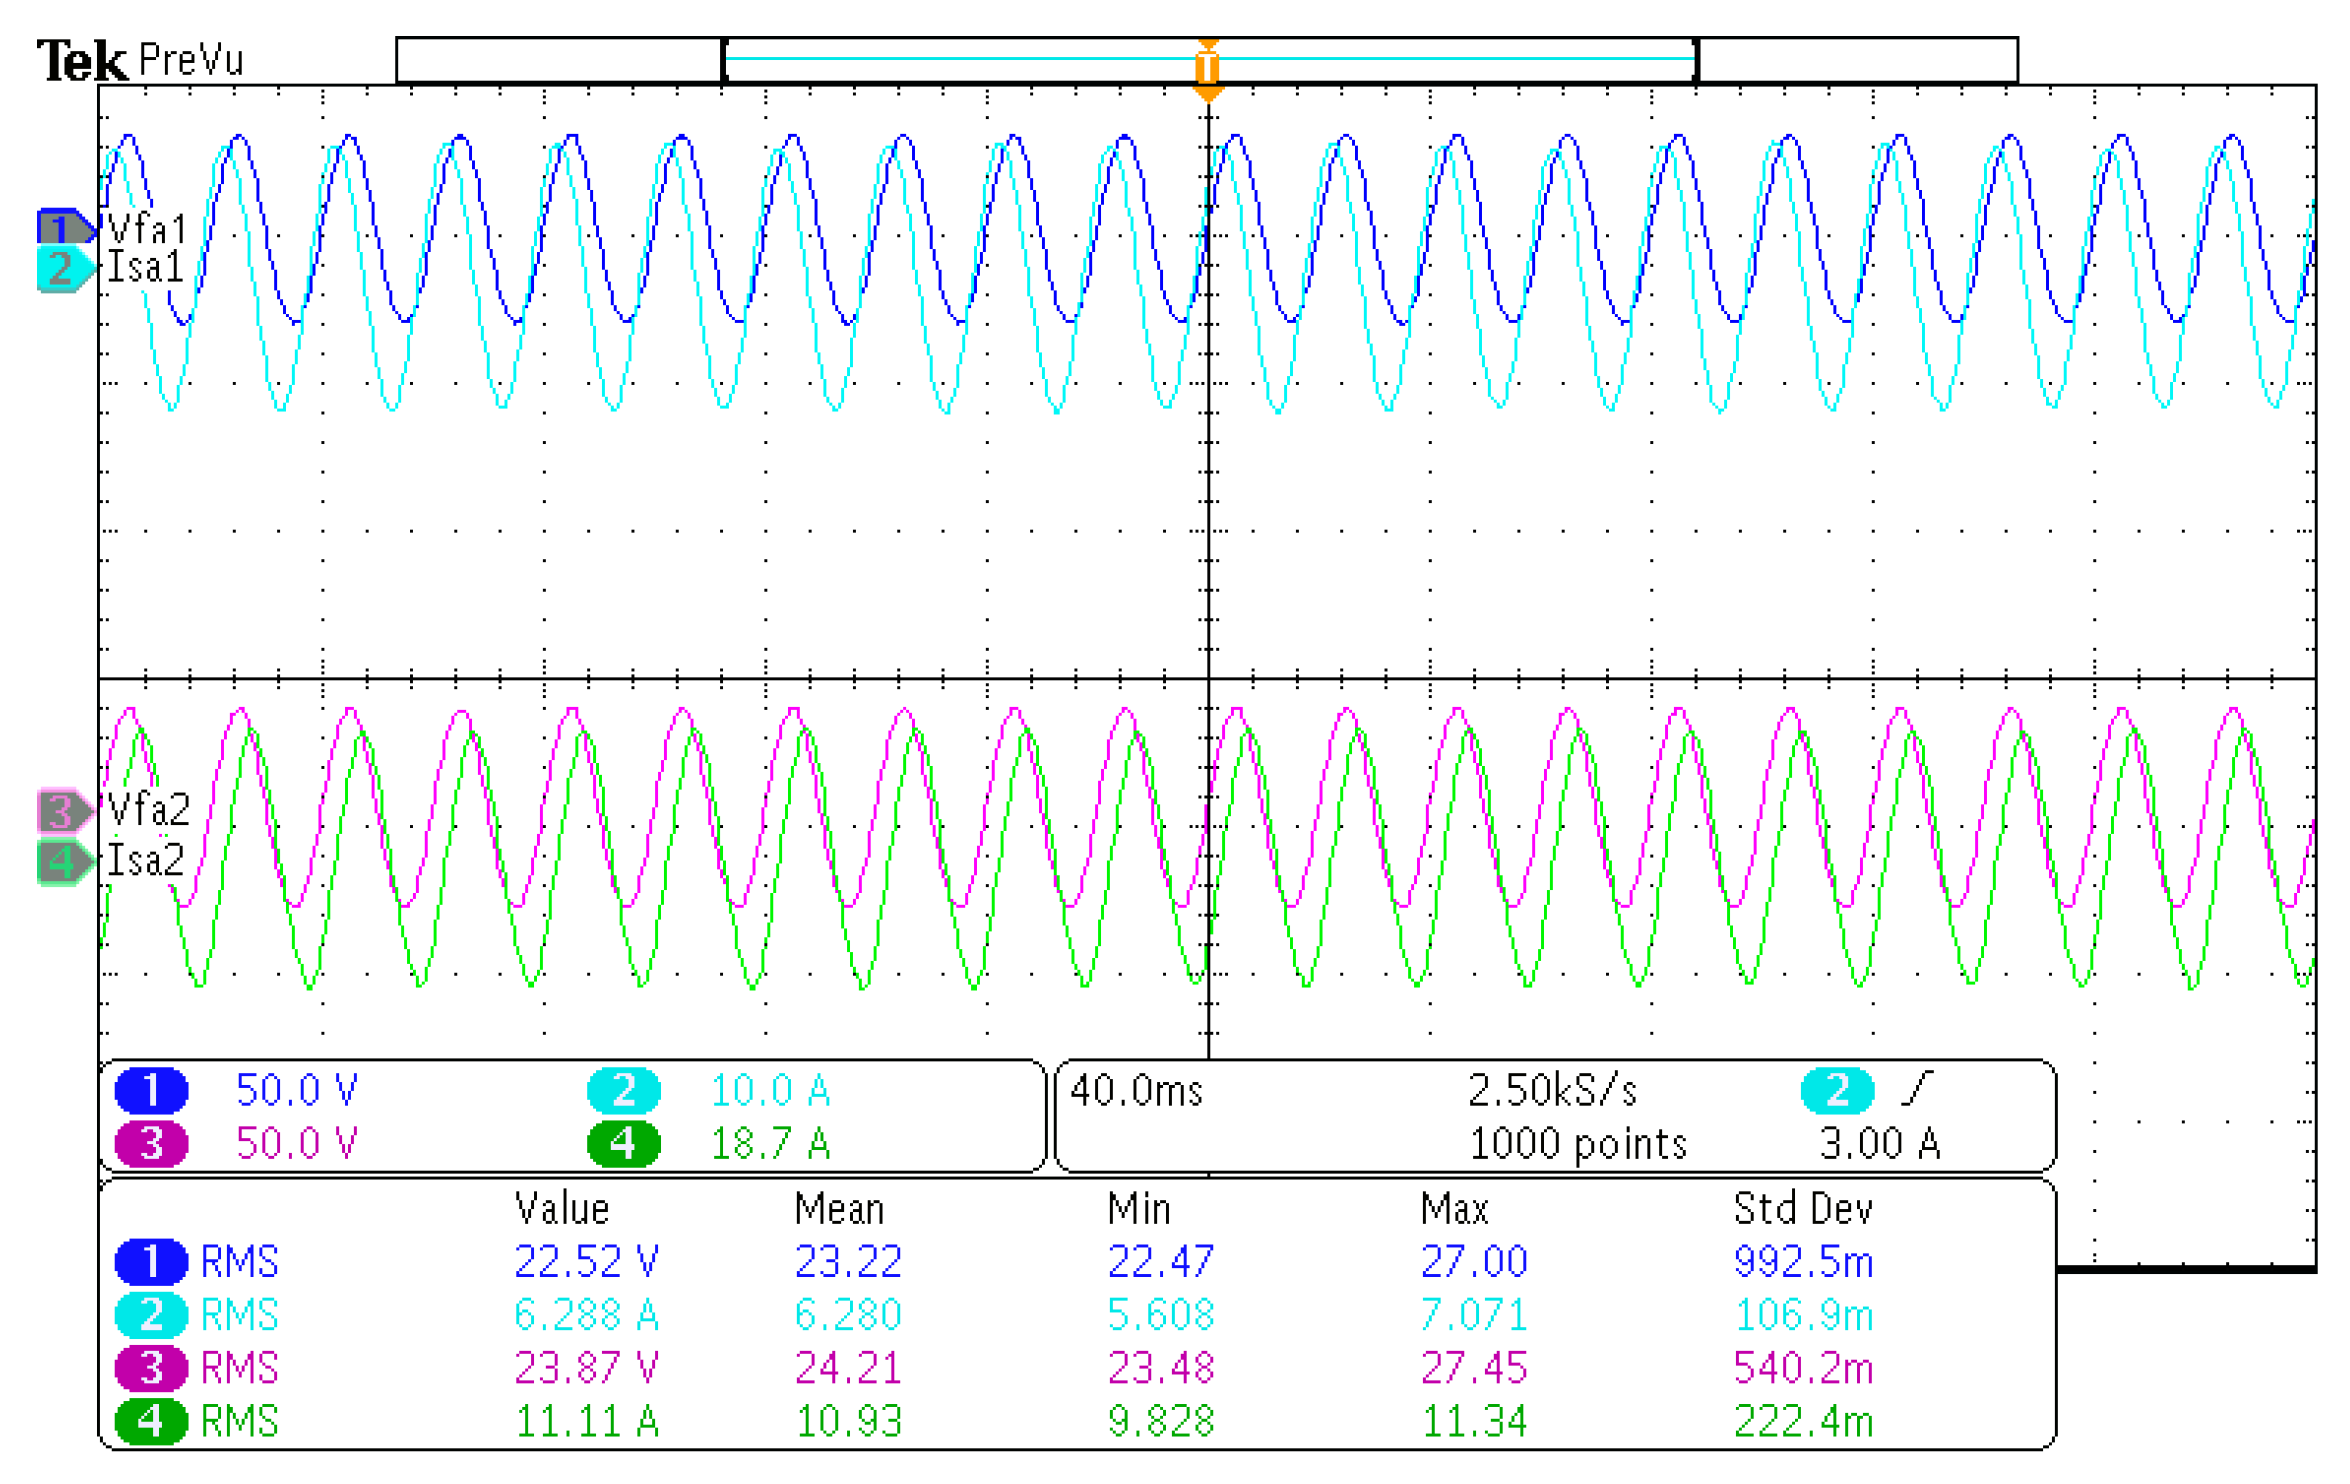2350x1484 pixels.
Task: Select channel 1 Vfa1 ground marker
Action: (x=62, y=227)
